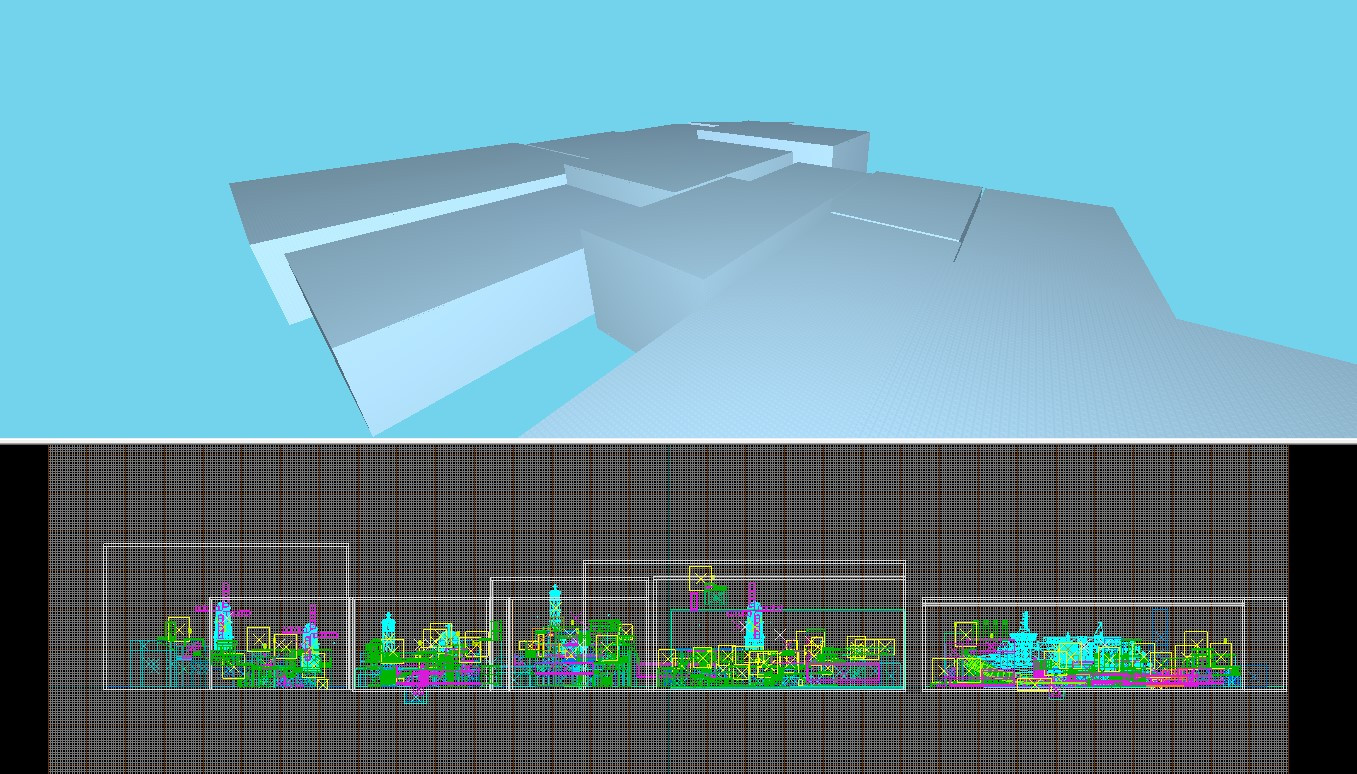Click the cyan tower symbol in the rightmost plant section

point(1026,628)
